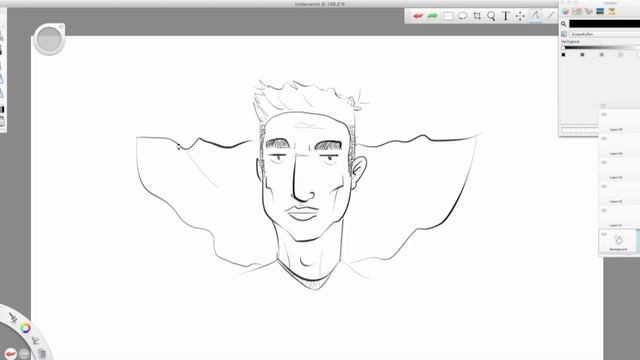Pick the dark gray swatch under slider
Viewport: 640px width, 360px height.
click(x=582, y=55)
